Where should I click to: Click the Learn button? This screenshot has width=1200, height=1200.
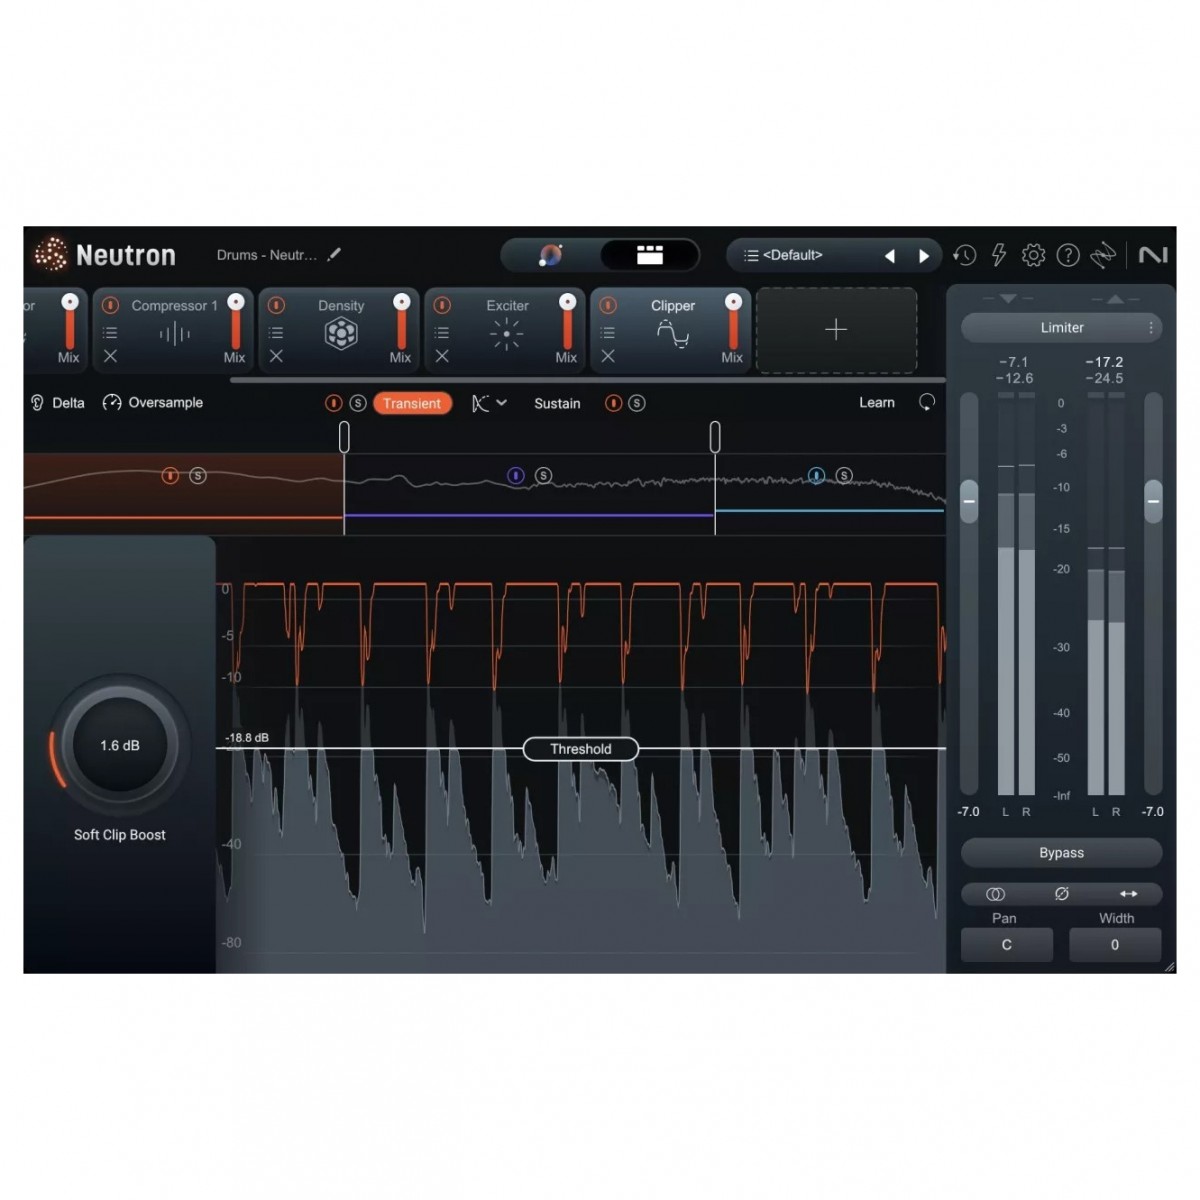coord(877,402)
